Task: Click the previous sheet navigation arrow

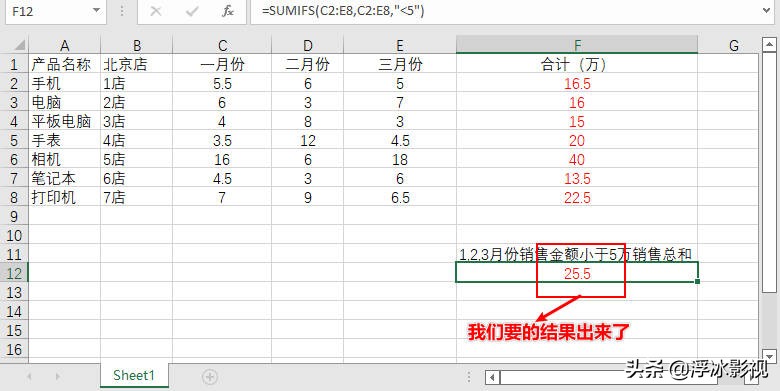Action: tap(29, 377)
